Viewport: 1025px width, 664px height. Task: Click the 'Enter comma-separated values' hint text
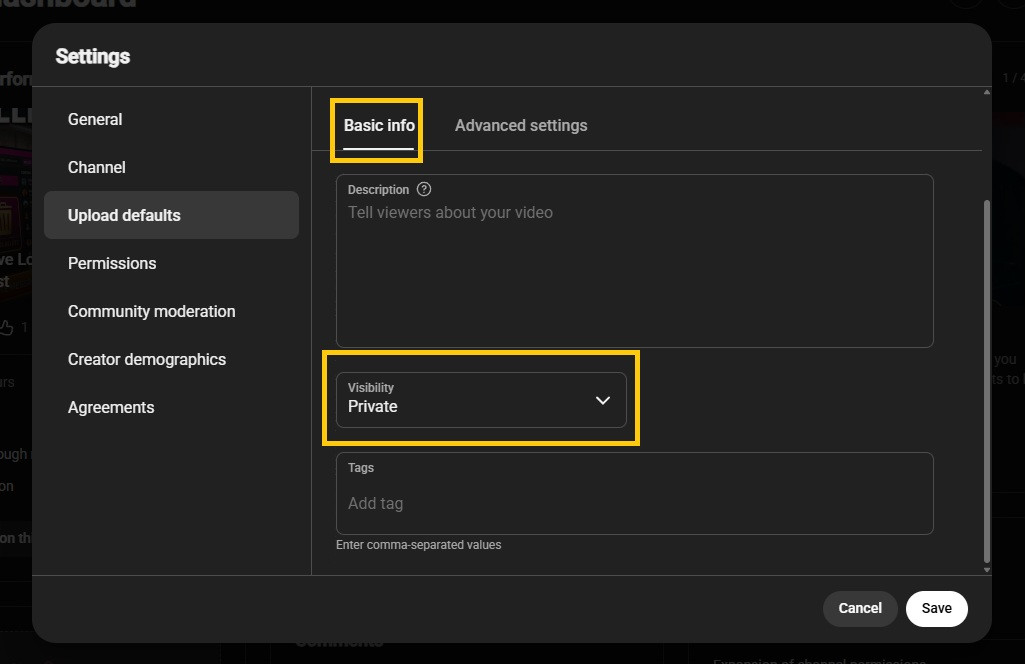pyautogui.click(x=418, y=545)
